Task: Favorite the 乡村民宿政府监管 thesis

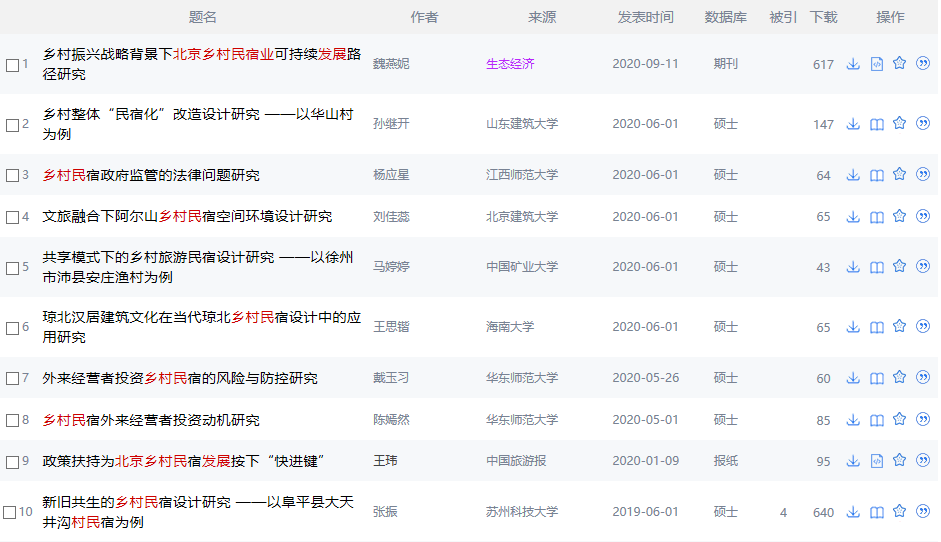Action: (x=899, y=174)
